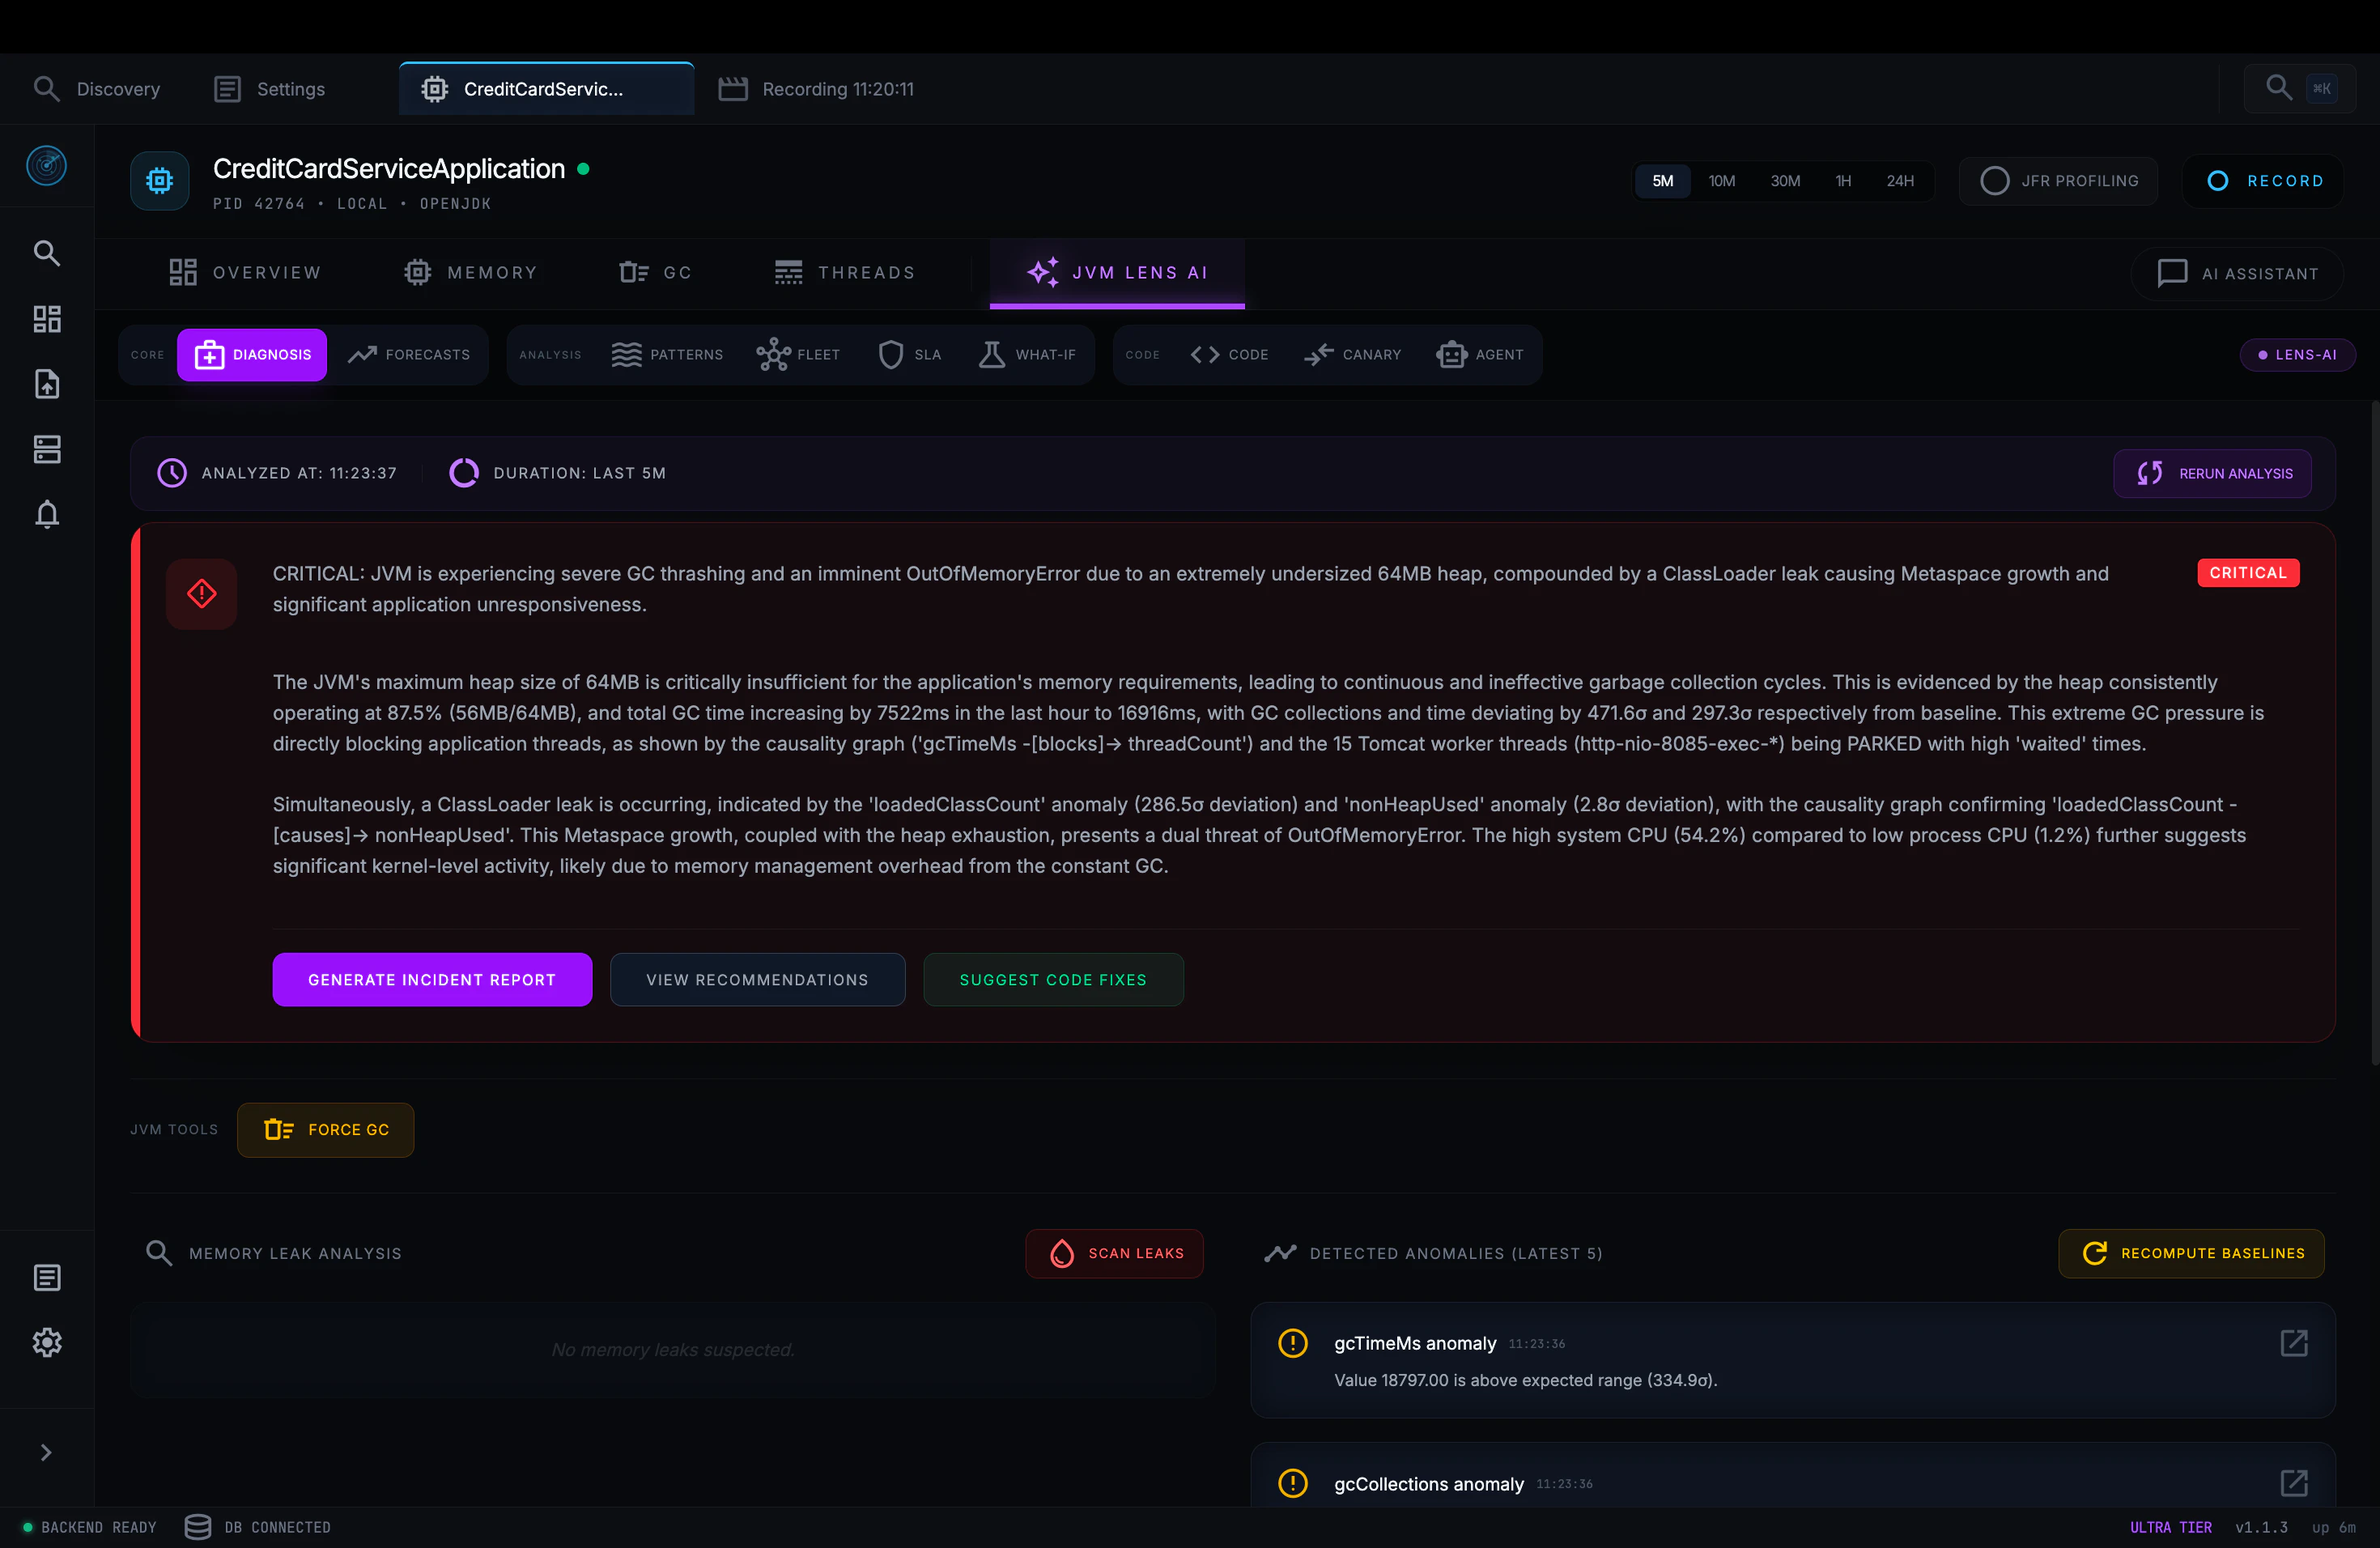Open the gcCollections anomaly external link icon

pos(2293,1483)
